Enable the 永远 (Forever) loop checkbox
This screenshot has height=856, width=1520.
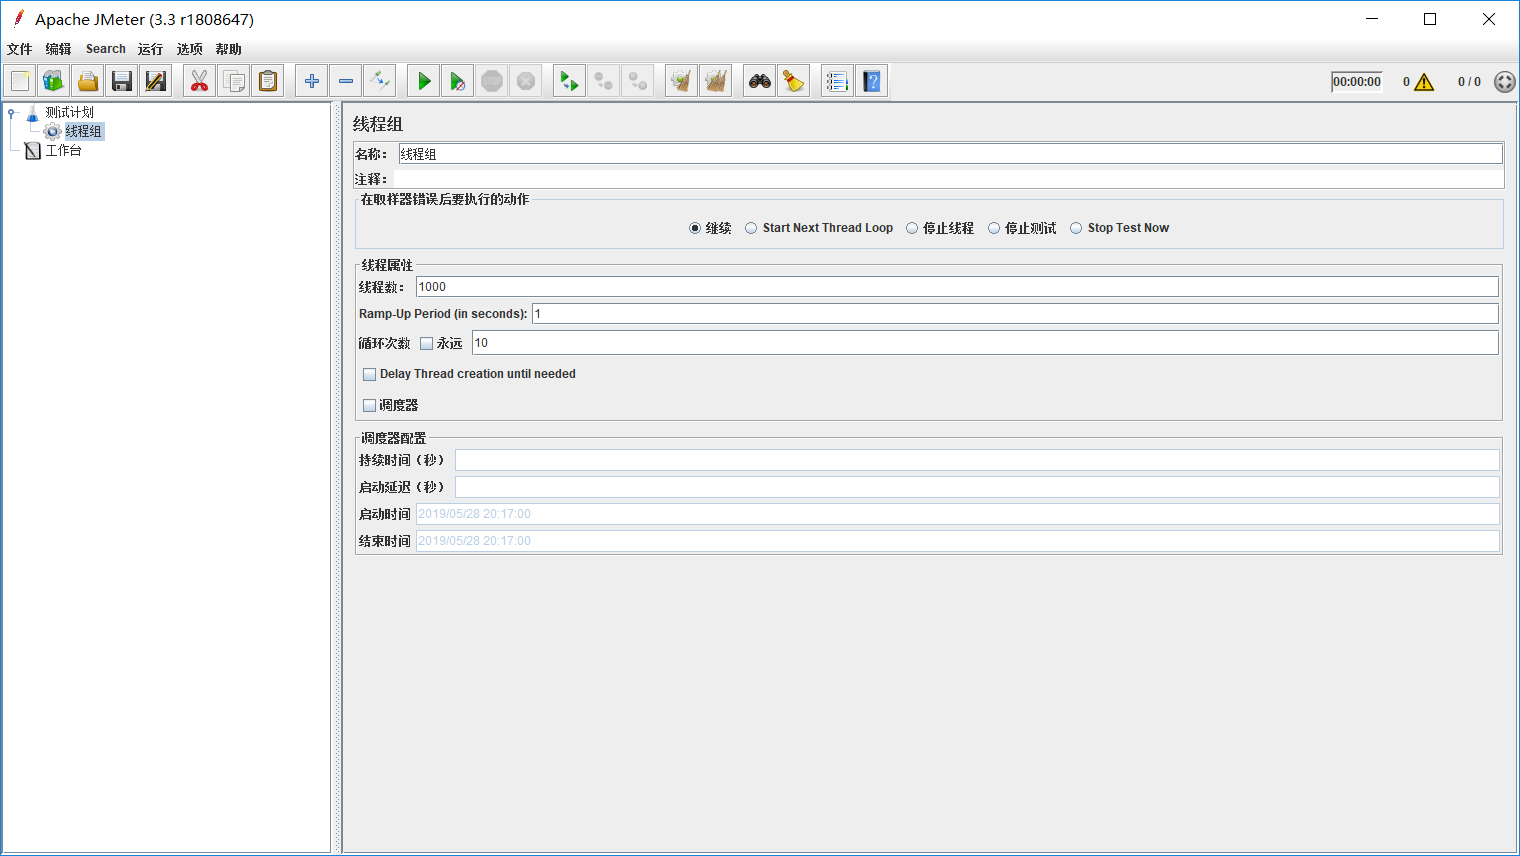[x=426, y=342]
